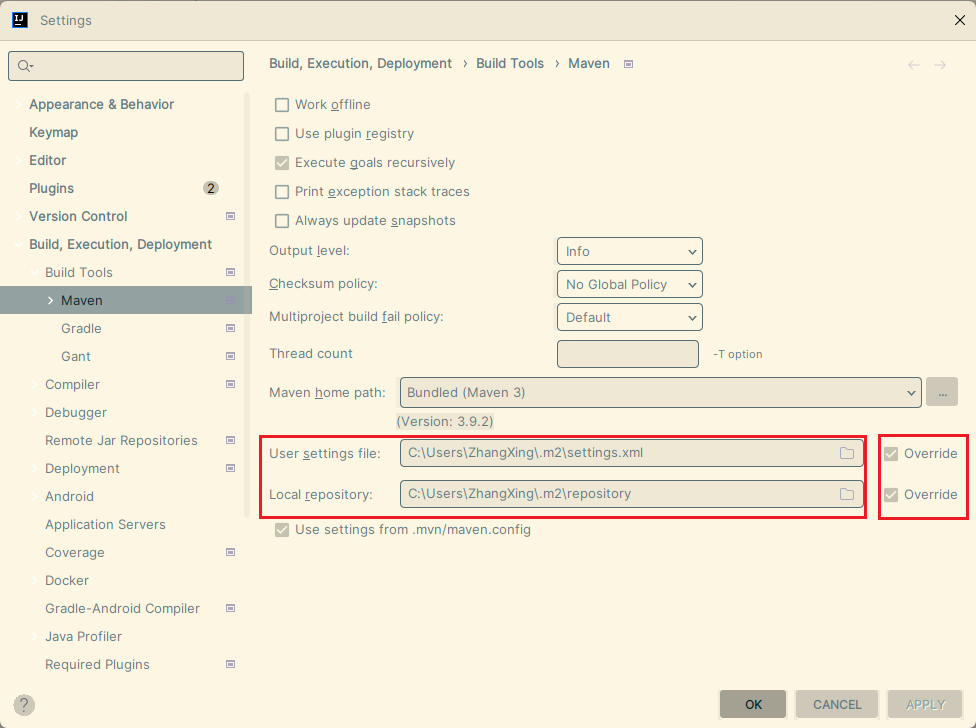Screen dimensions: 976x728
Task: Click the CANCEL button
Action: [837, 704]
